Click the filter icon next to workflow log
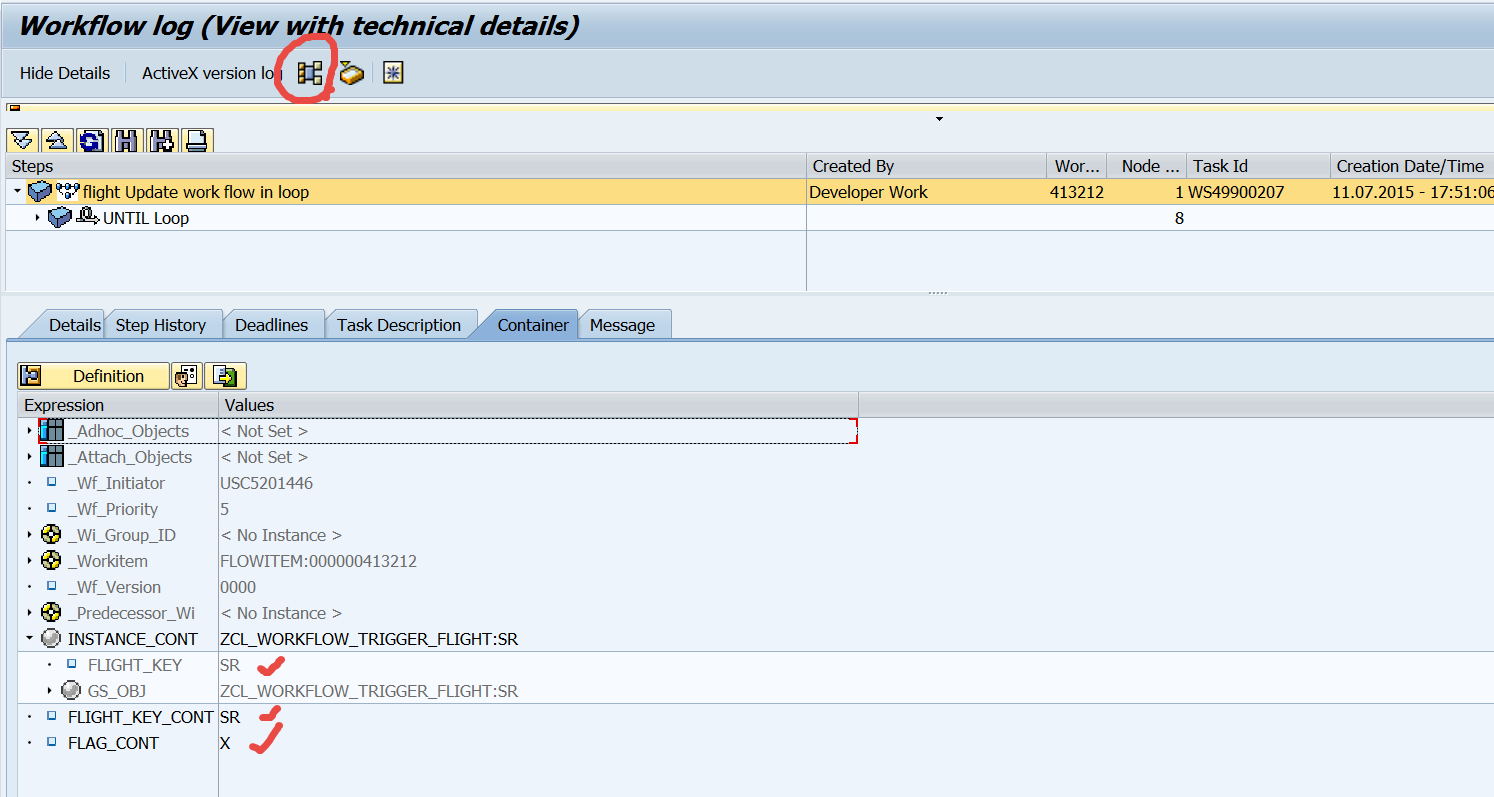This screenshot has width=1494, height=797. (x=351, y=72)
